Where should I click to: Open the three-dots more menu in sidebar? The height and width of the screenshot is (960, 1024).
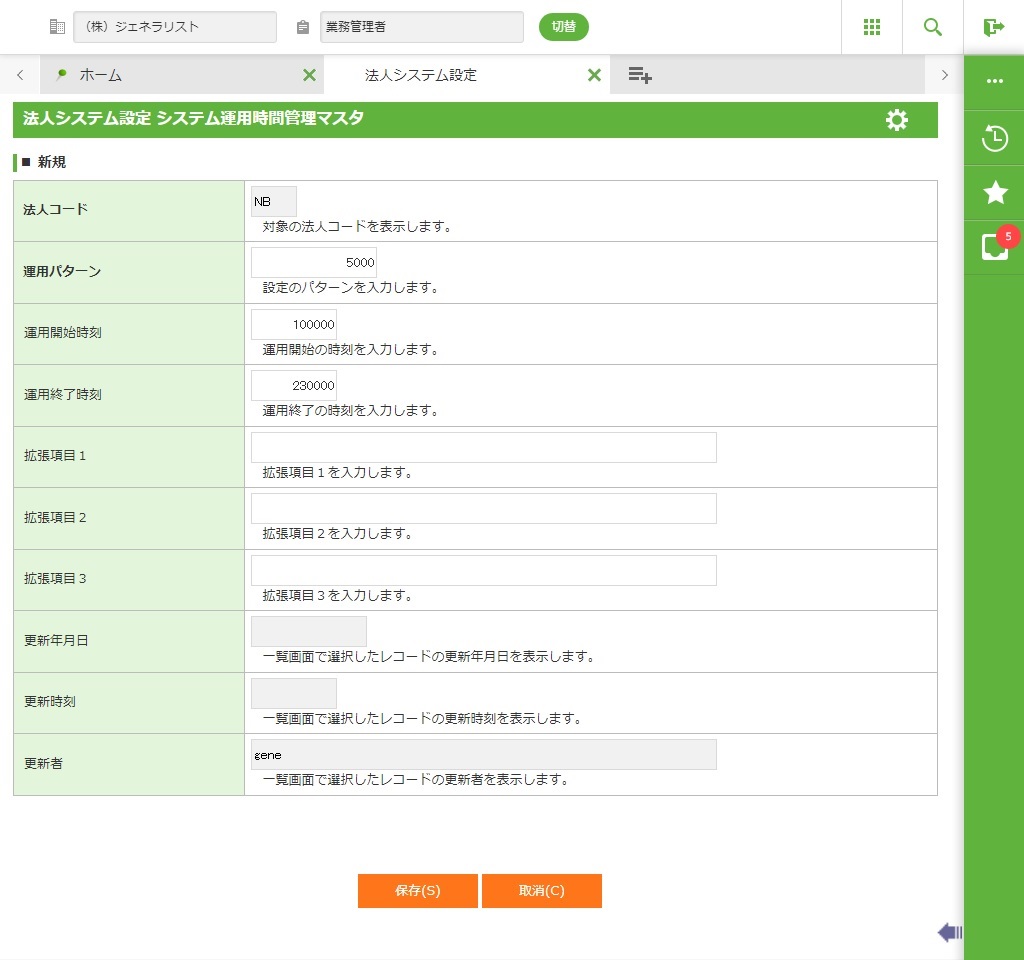(x=994, y=81)
